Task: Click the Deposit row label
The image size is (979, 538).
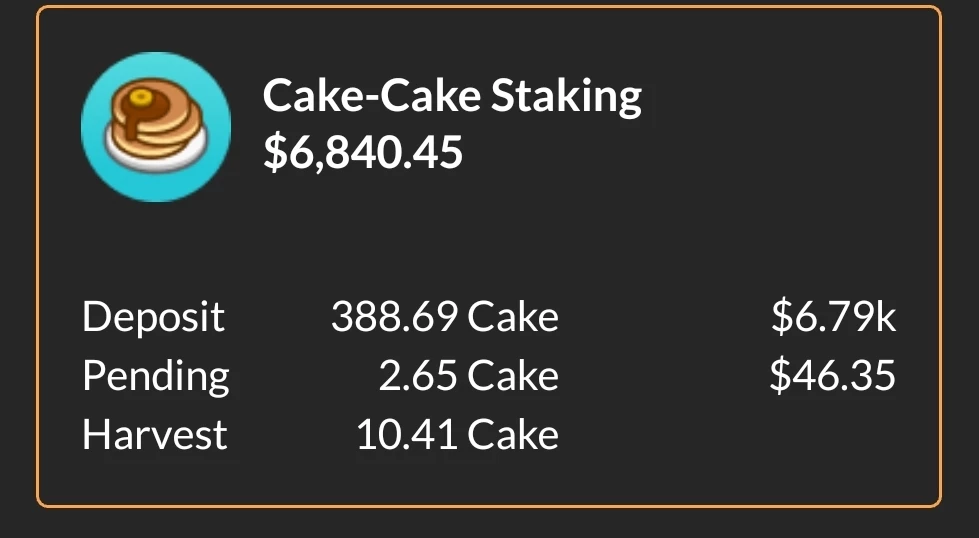Action: click(153, 317)
